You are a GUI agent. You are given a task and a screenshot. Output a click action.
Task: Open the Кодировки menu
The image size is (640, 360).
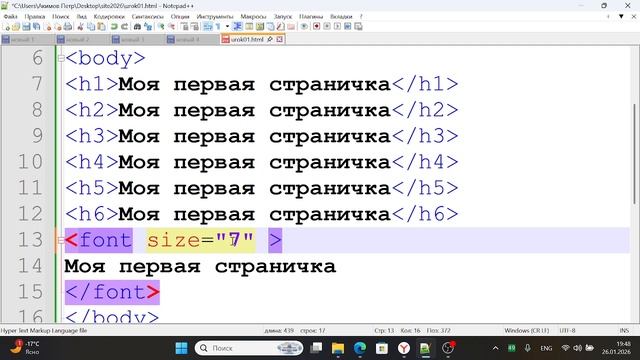109,17
